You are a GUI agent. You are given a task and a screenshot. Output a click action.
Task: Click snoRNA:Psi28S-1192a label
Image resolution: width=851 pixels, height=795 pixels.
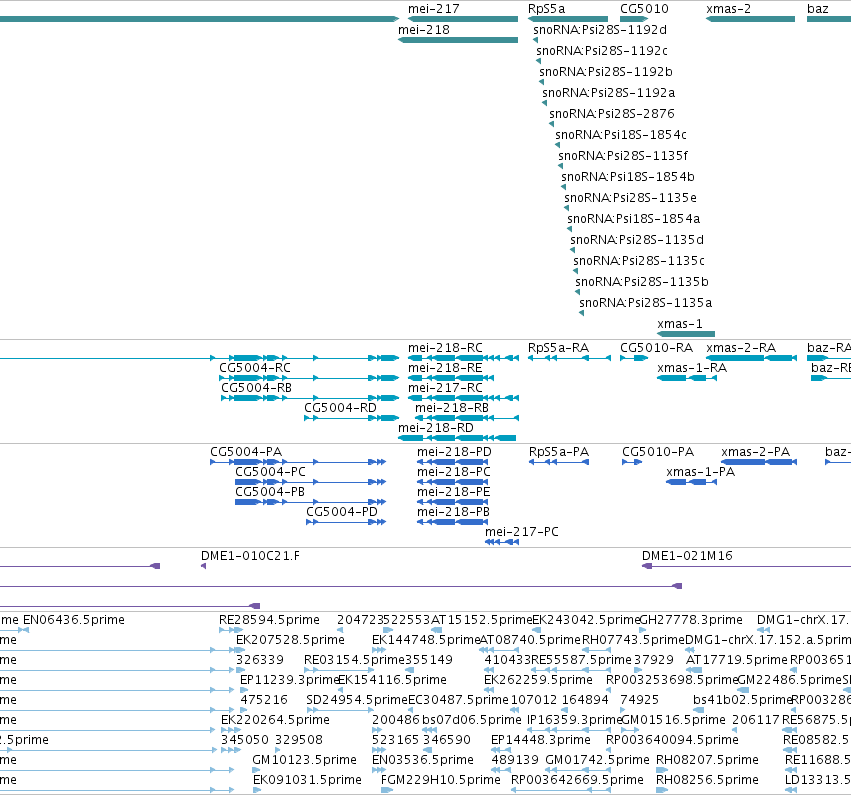point(608,93)
